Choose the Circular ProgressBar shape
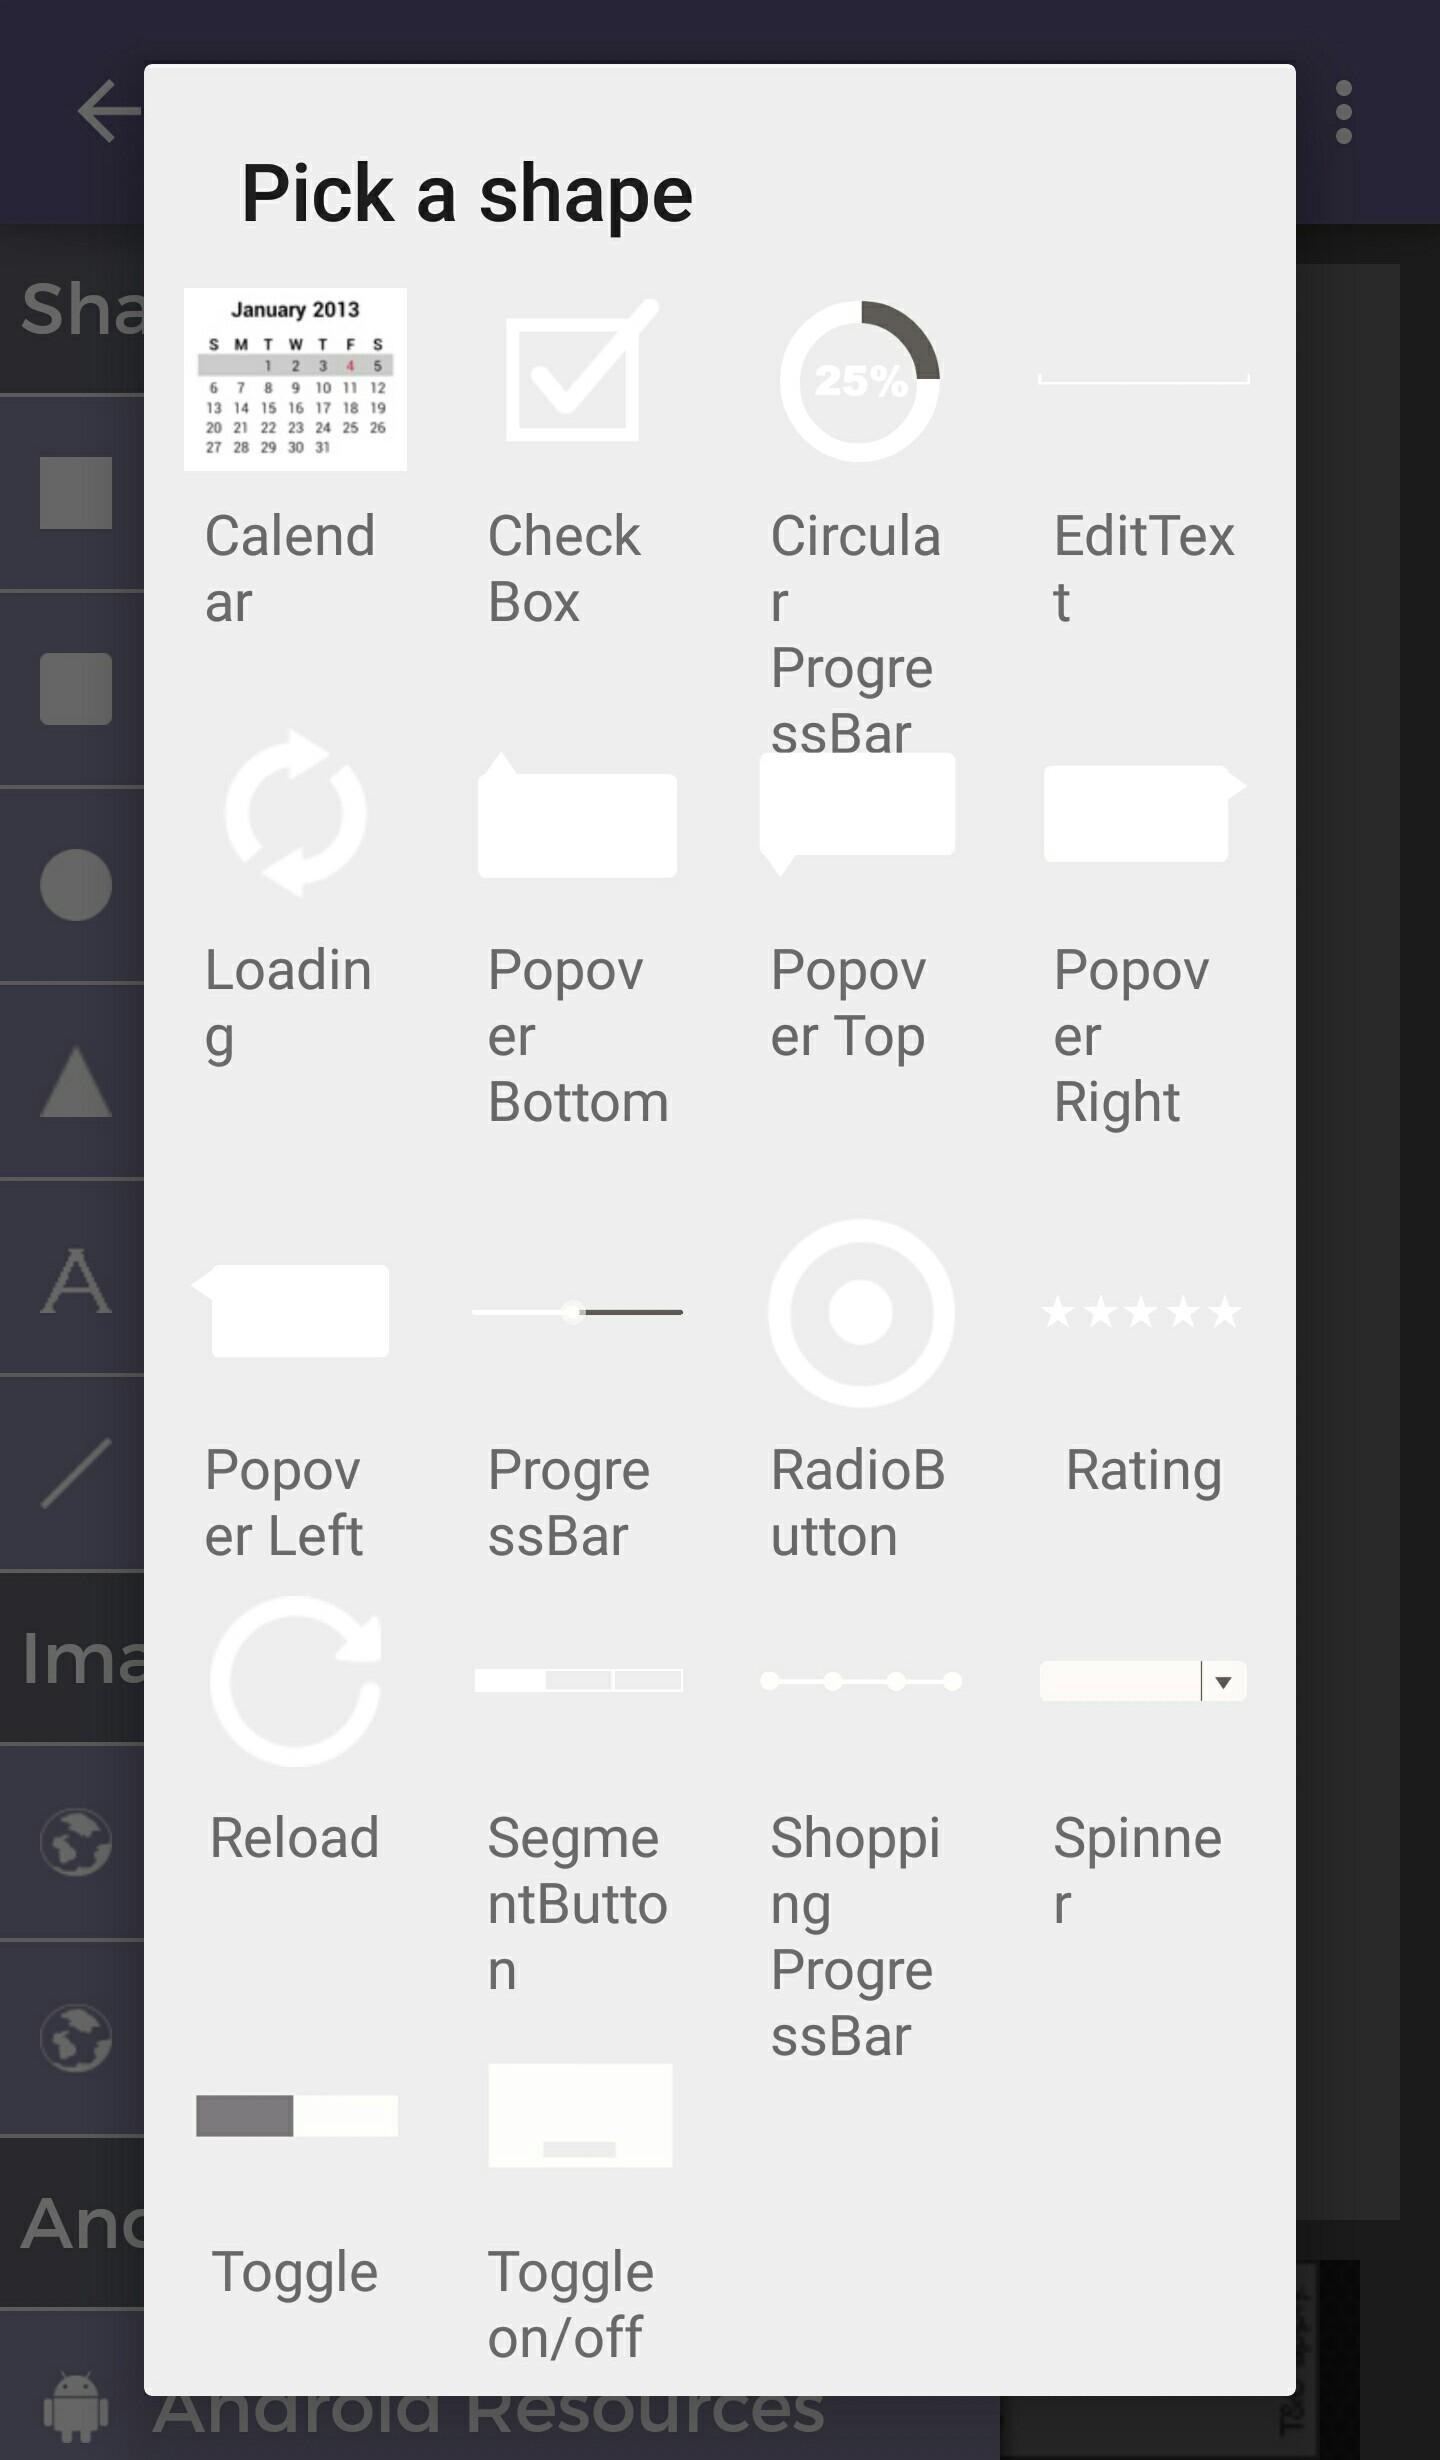The image size is (1440, 2460). [x=860, y=380]
